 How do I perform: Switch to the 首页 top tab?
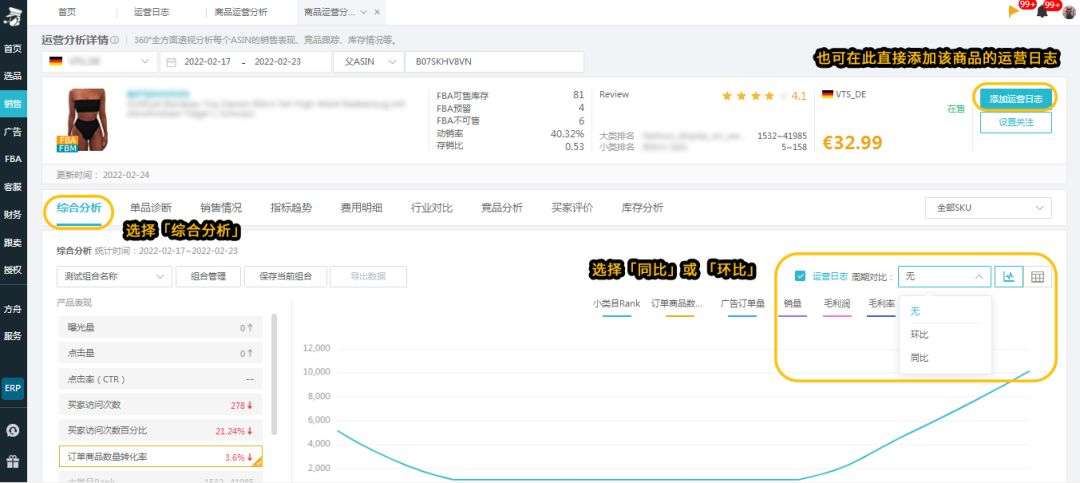pyautogui.click(x=68, y=12)
